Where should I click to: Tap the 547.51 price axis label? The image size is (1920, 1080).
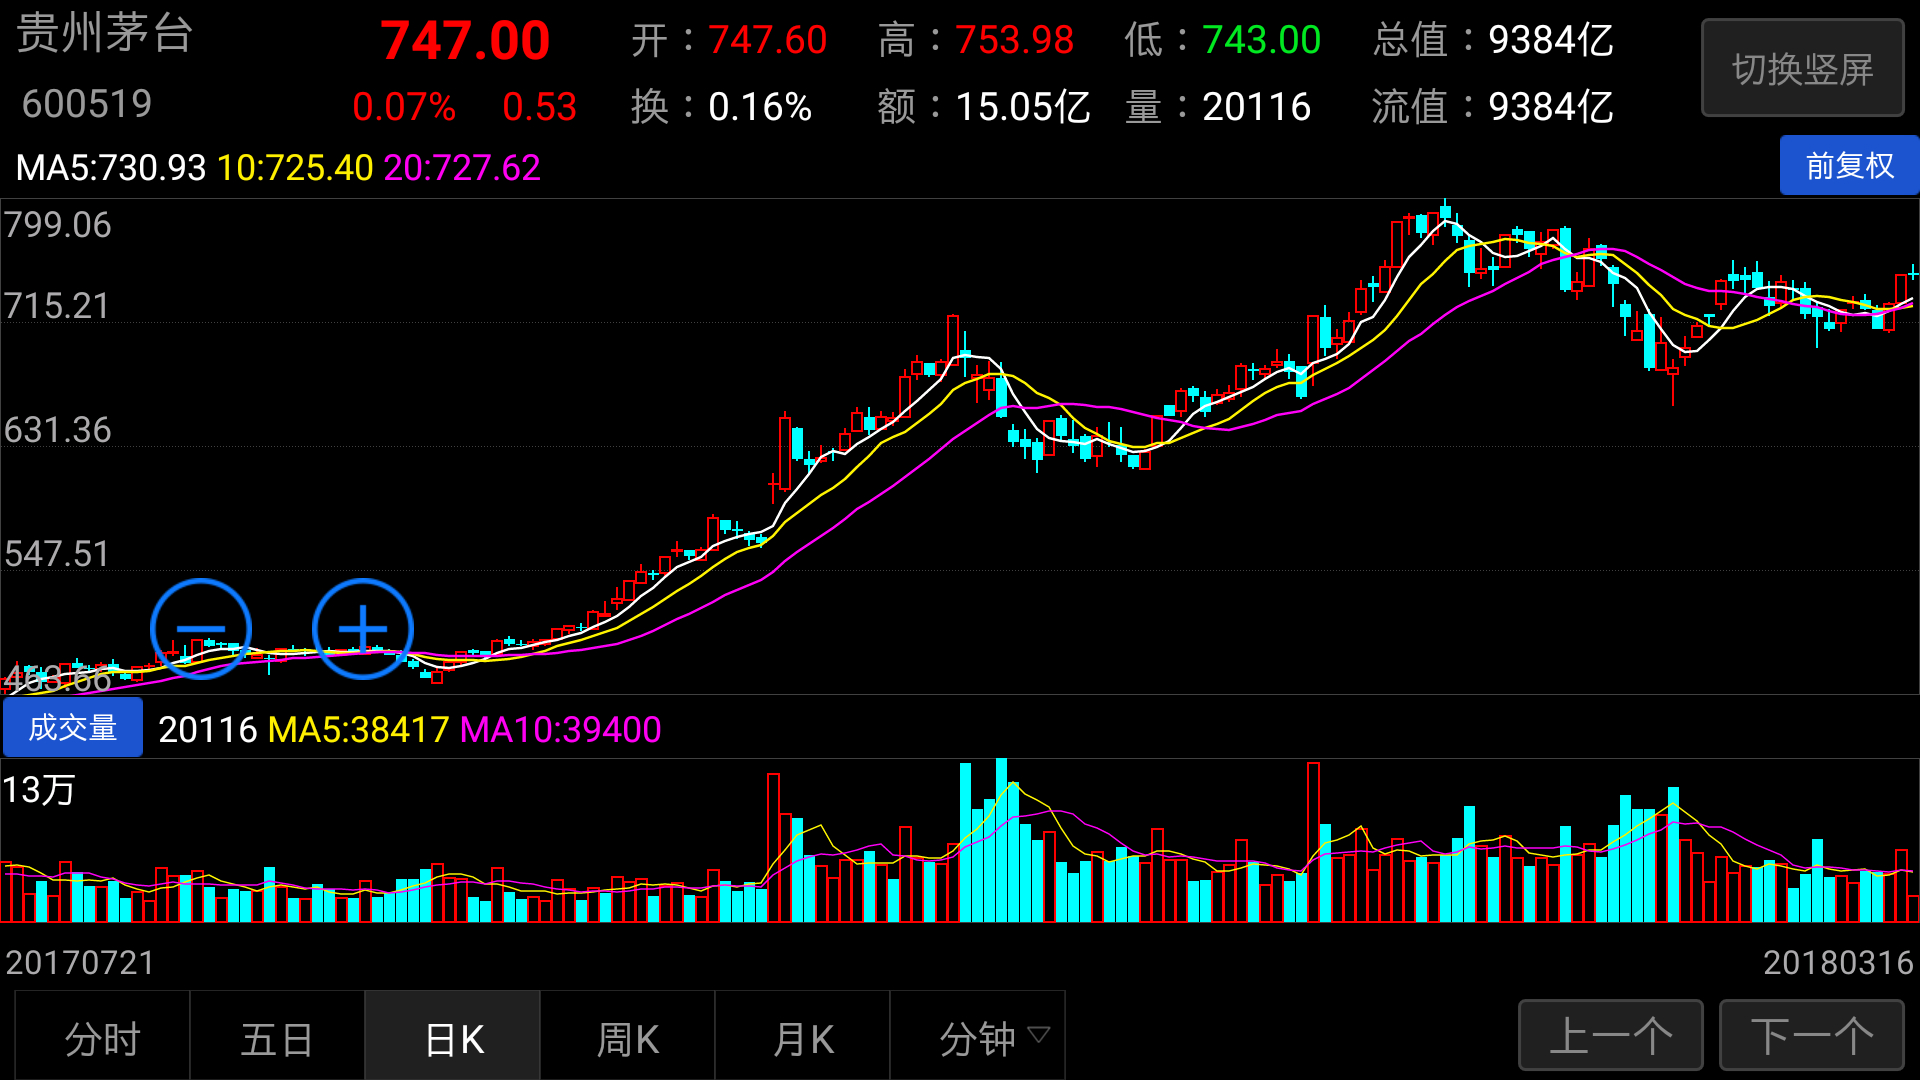click(57, 554)
